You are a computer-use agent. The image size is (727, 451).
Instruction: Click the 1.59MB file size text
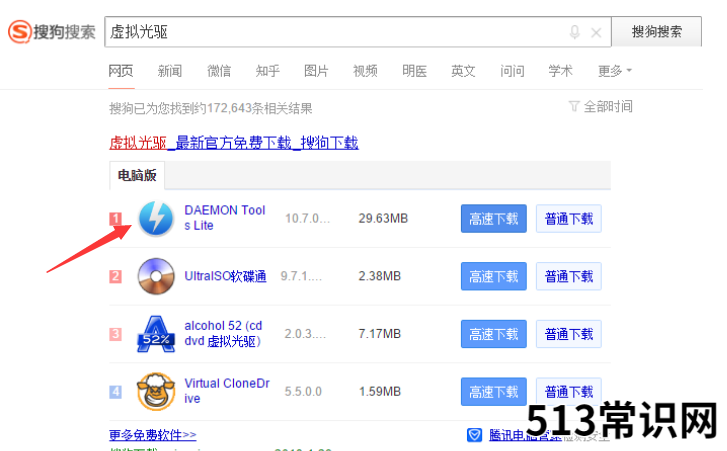point(379,392)
